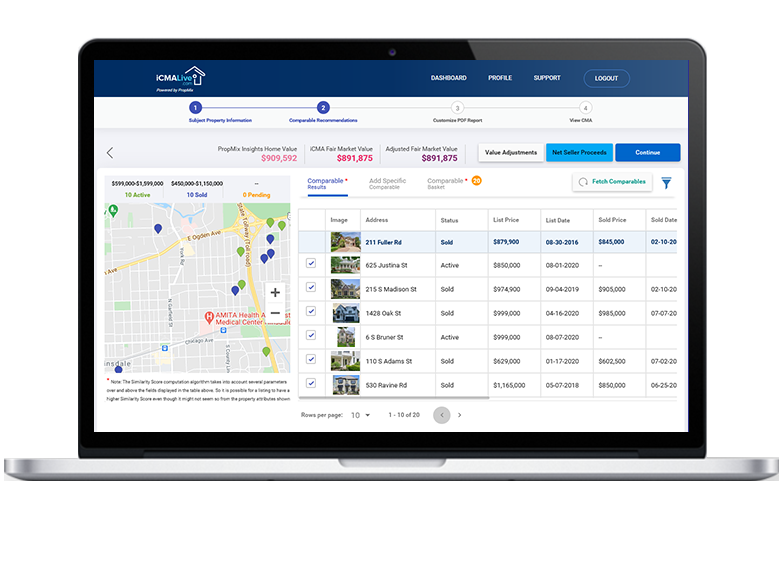Jump to step 4 View CMA
783x562 pixels.
[x=585, y=108]
